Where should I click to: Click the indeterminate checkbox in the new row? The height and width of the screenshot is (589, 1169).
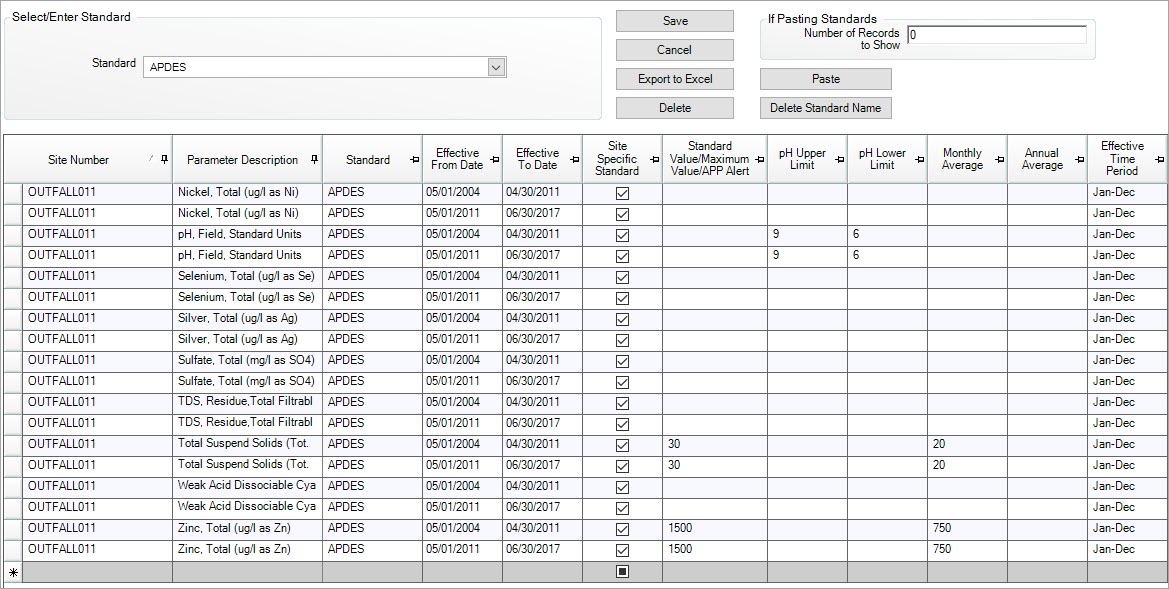coord(621,569)
